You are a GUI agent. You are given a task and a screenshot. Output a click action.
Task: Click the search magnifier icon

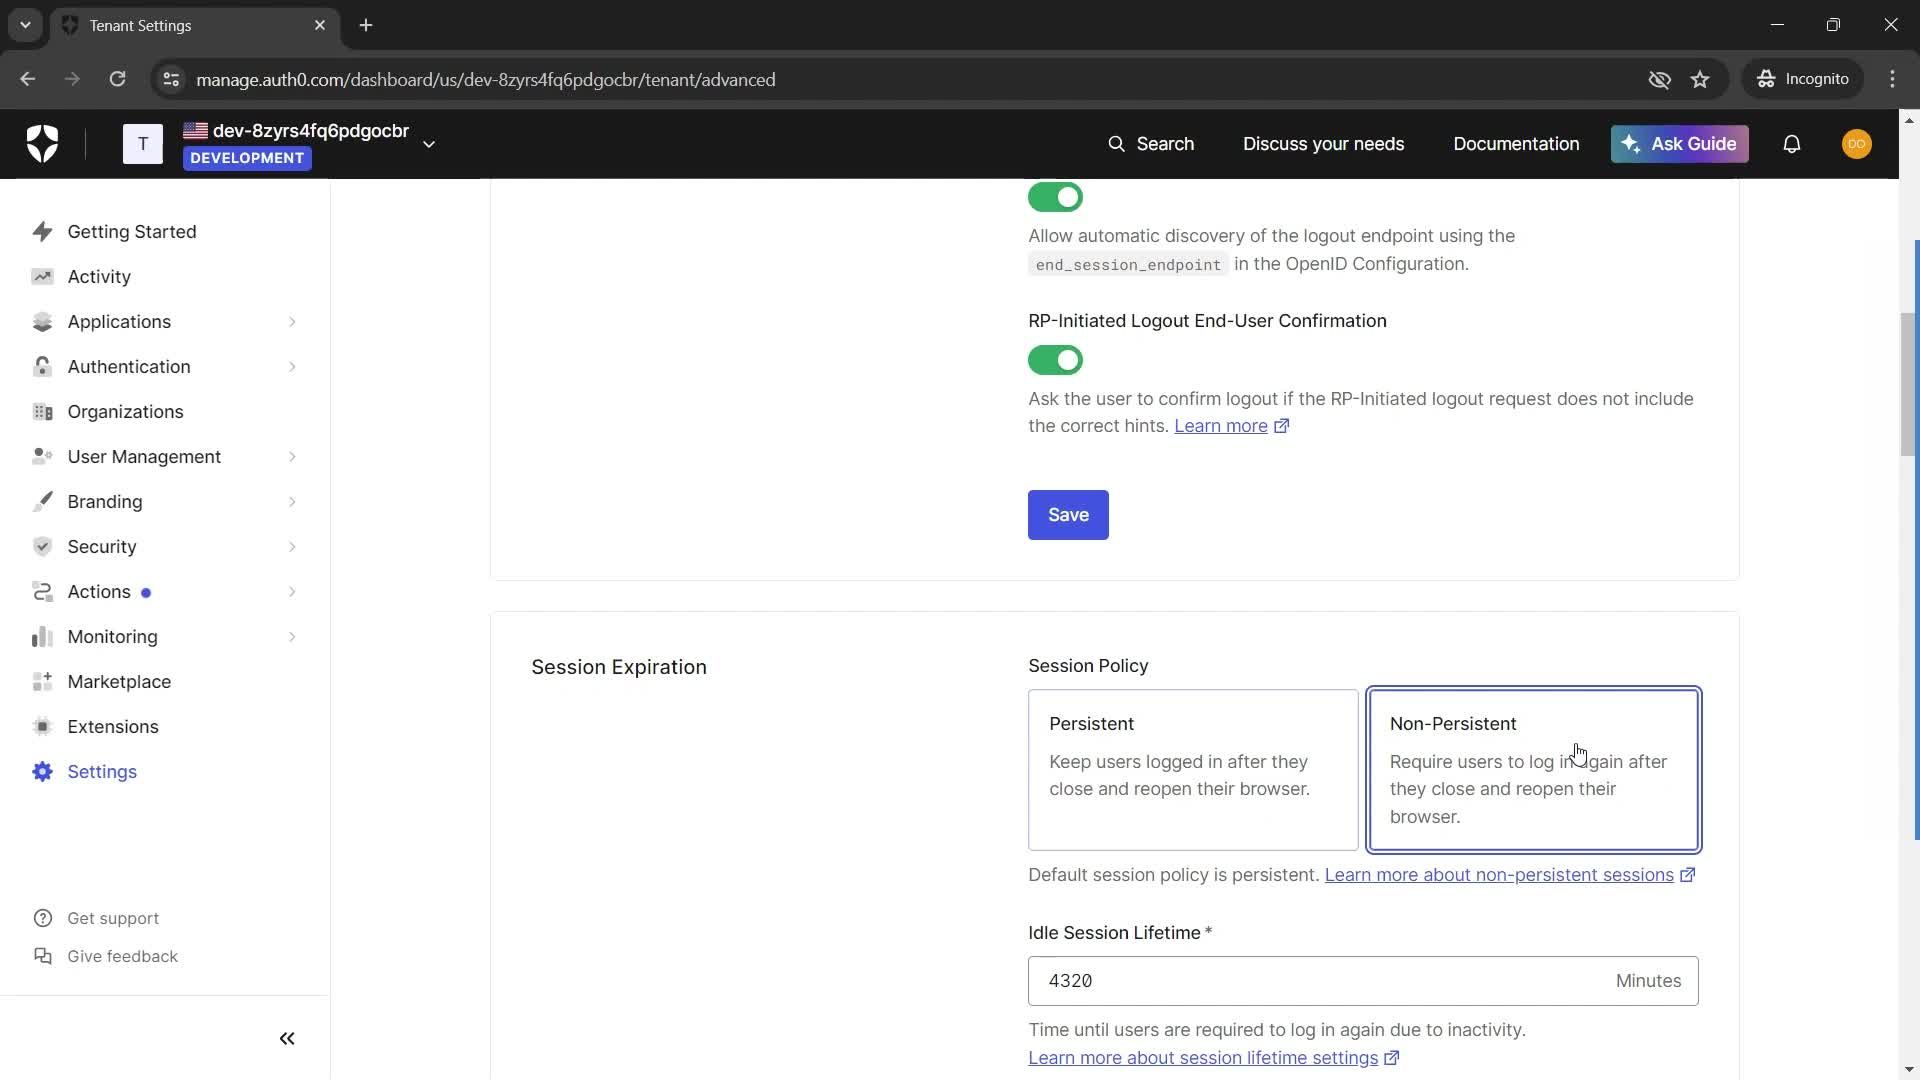point(1116,144)
